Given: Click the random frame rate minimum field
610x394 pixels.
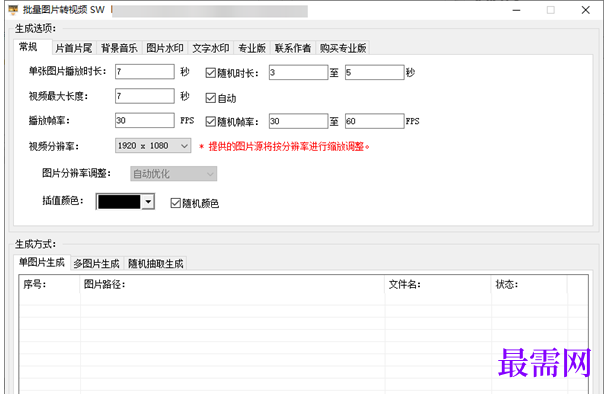Looking at the screenshot, I should click(x=298, y=121).
